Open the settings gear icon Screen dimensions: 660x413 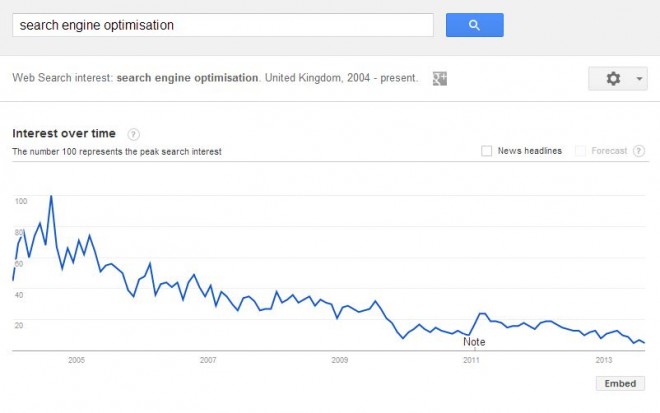[613, 79]
